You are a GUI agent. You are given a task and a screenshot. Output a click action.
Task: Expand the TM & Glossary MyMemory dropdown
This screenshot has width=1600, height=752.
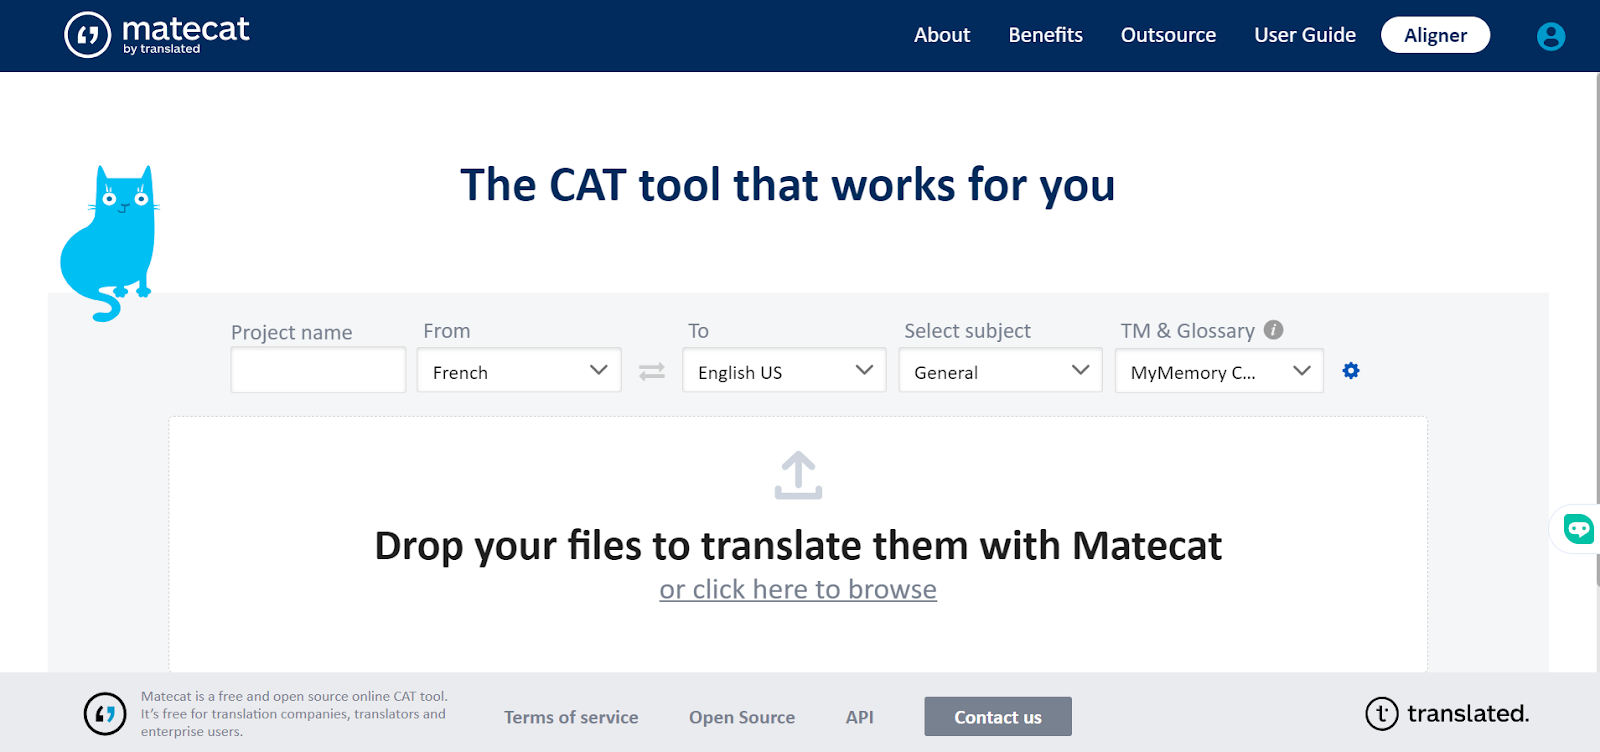pyautogui.click(x=1219, y=371)
